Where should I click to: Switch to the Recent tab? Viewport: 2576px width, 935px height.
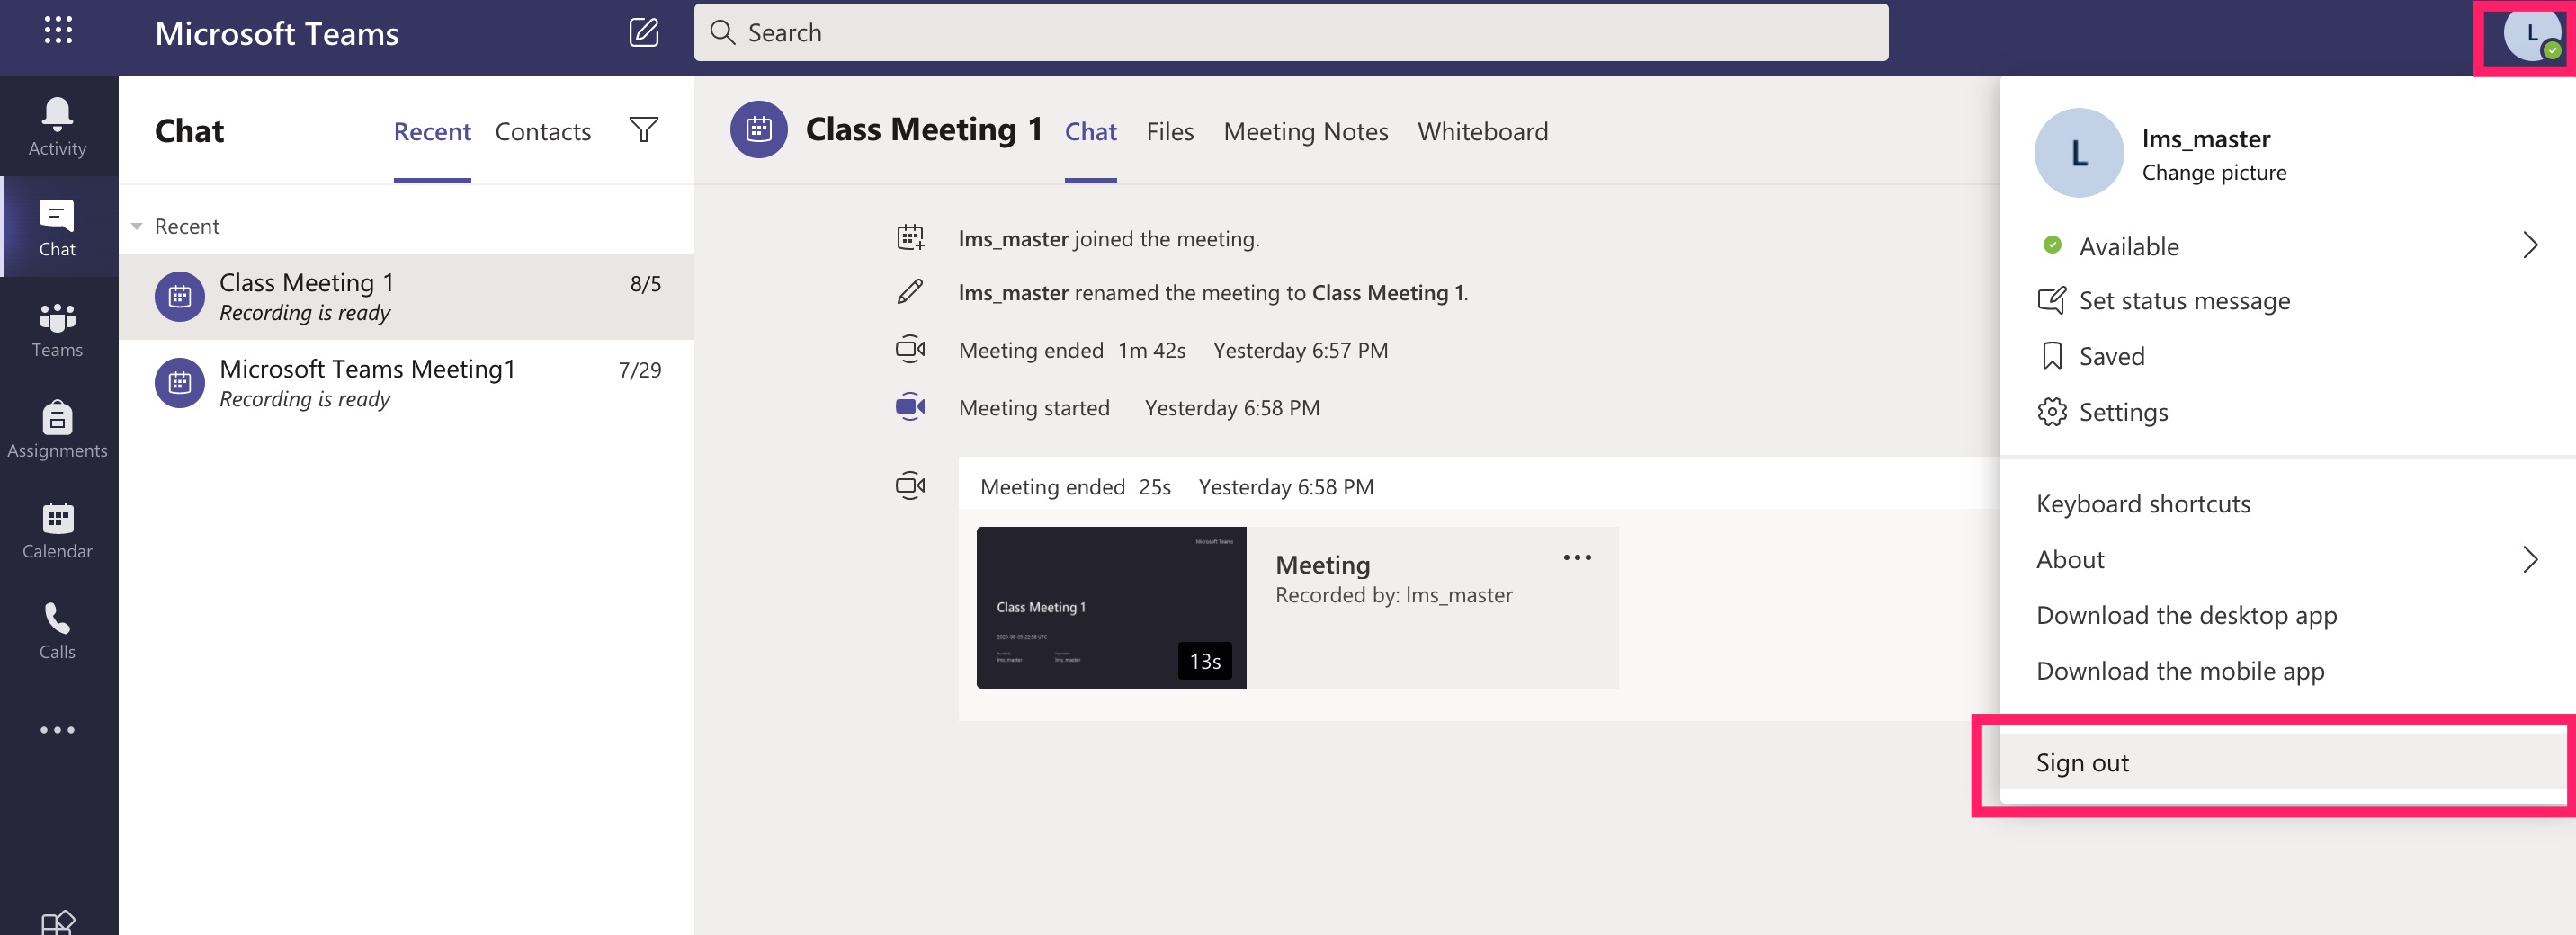click(x=432, y=131)
